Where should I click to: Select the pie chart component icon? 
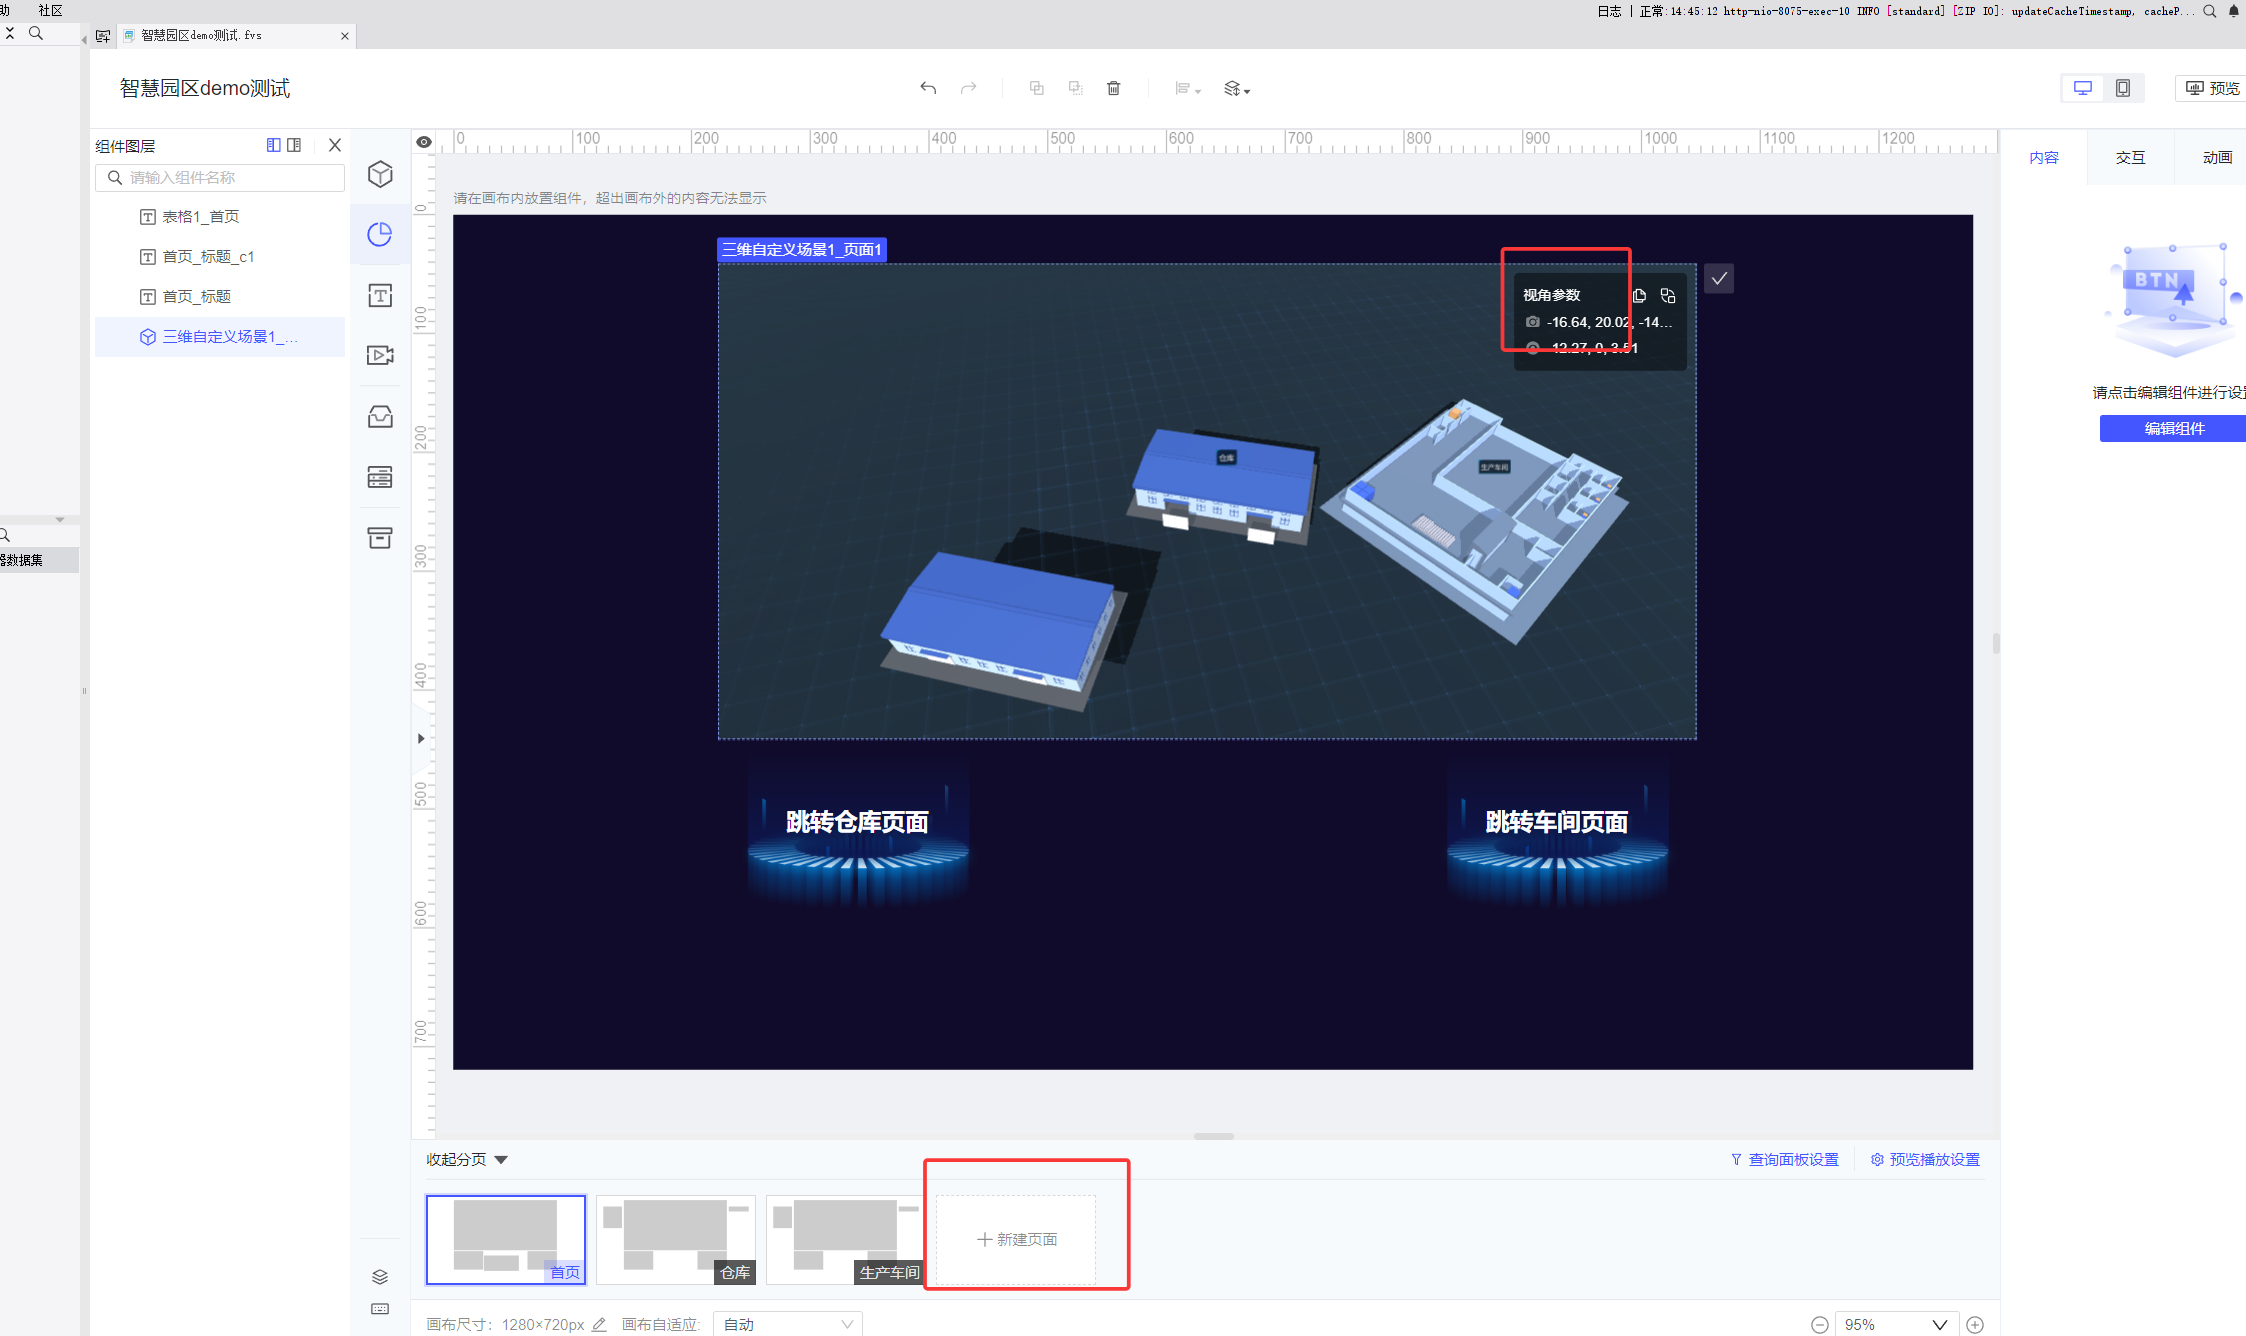click(380, 234)
